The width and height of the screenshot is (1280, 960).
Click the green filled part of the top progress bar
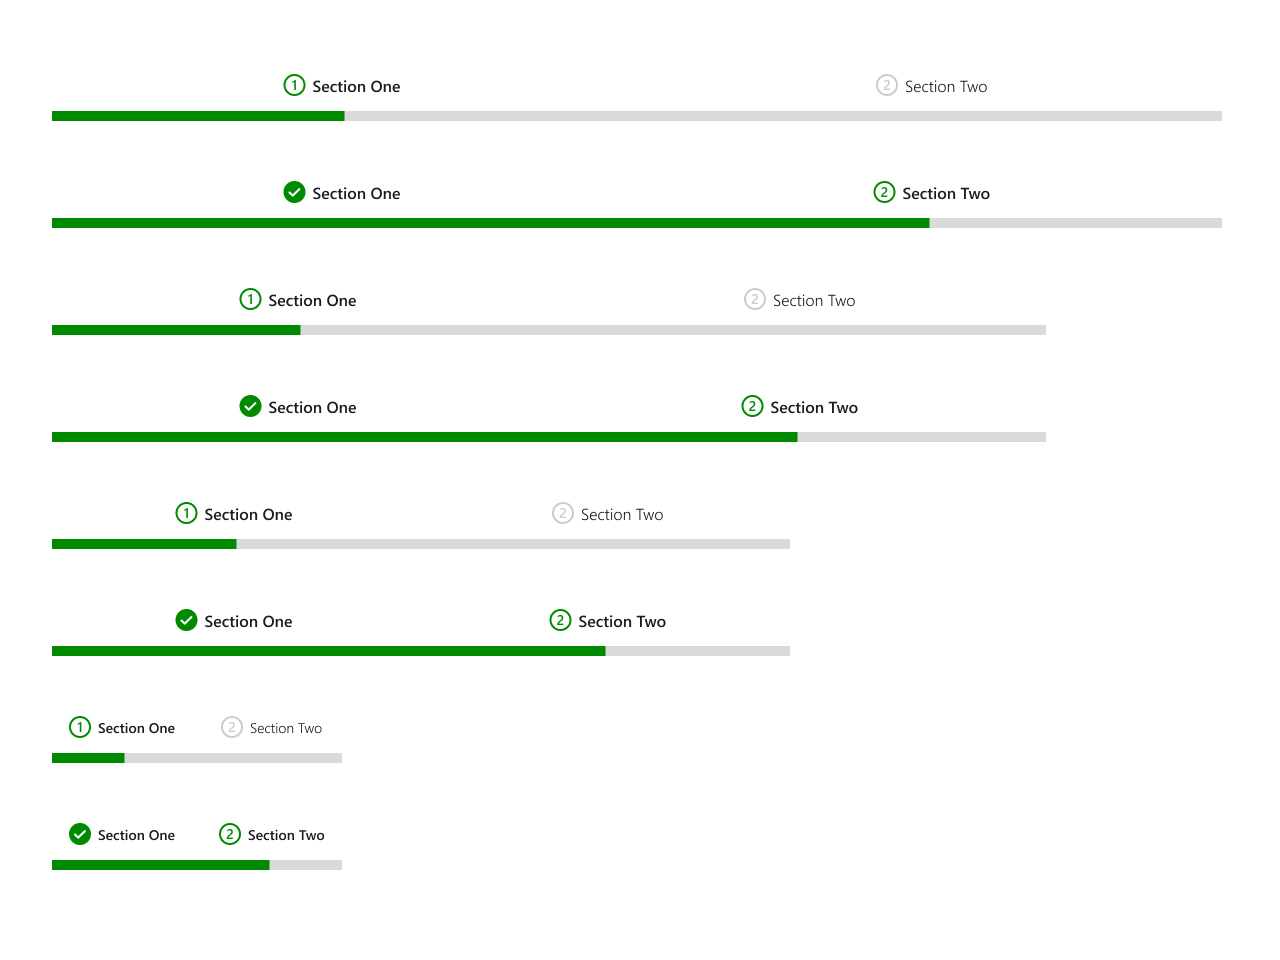click(x=198, y=116)
